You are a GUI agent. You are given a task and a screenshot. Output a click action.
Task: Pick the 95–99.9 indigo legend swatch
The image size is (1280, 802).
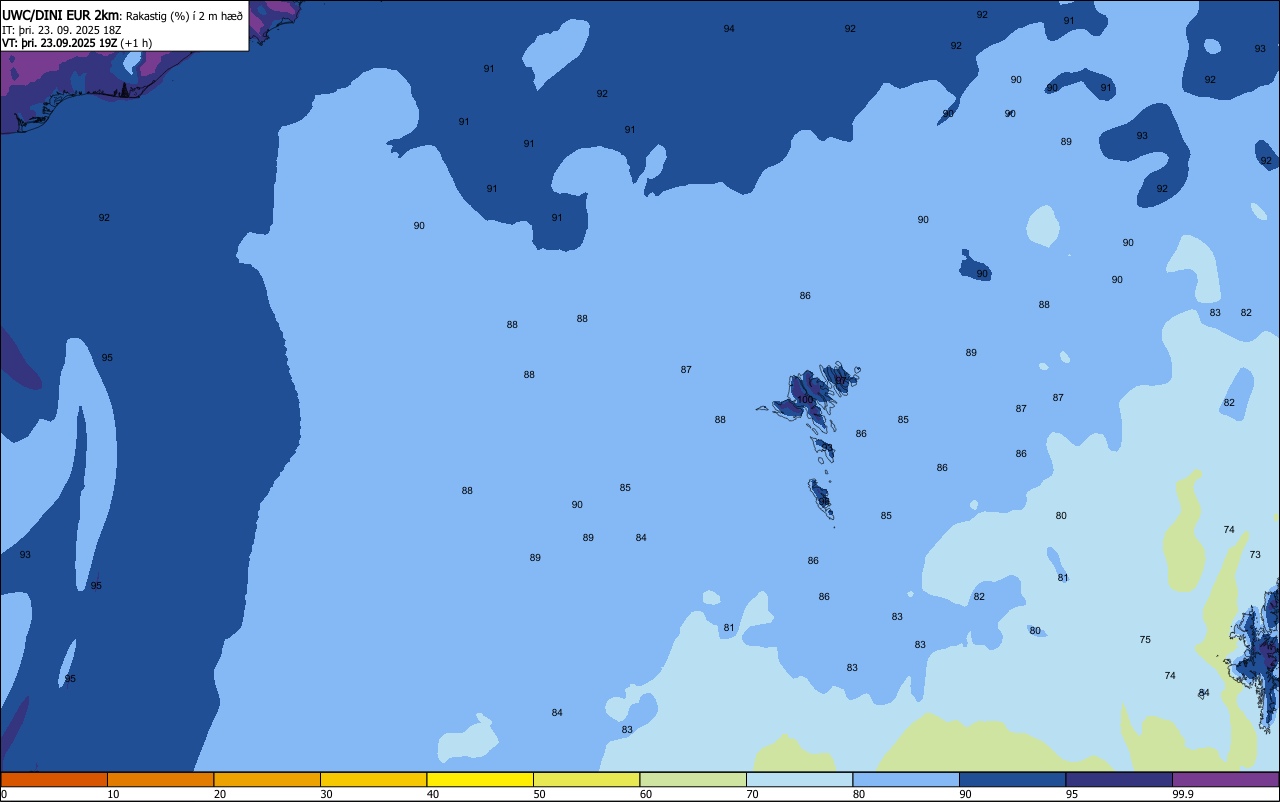pyautogui.click(x=1119, y=779)
